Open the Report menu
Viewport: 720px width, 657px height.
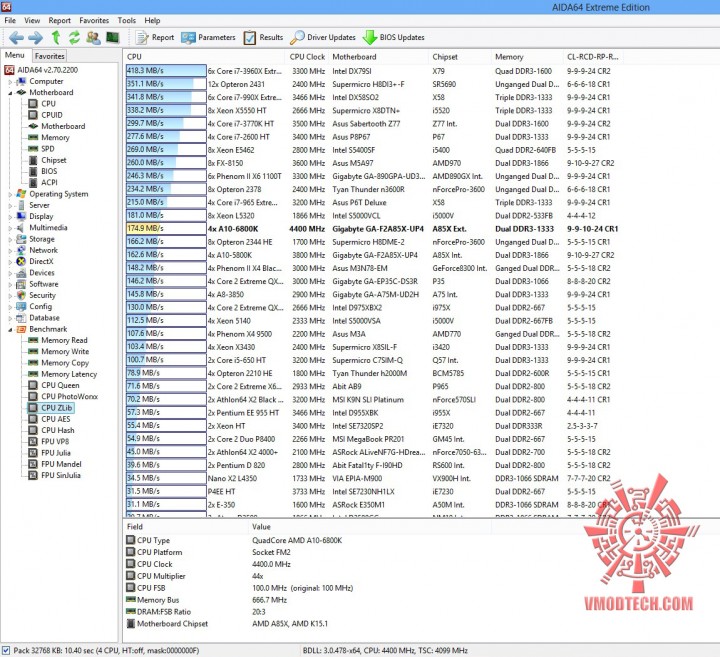coord(60,20)
